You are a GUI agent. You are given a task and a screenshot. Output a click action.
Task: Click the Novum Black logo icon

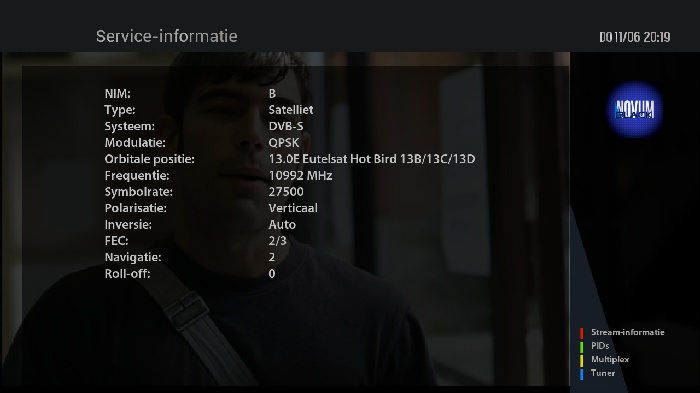[x=634, y=109]
